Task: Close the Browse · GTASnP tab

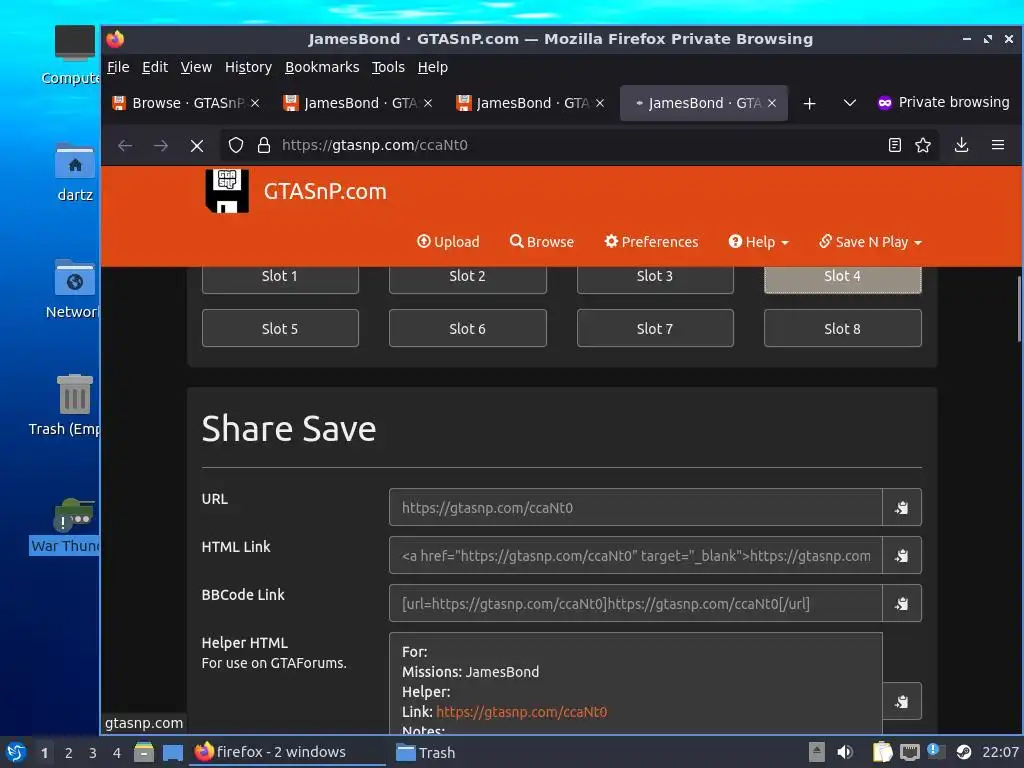Action: coord(255,103)
